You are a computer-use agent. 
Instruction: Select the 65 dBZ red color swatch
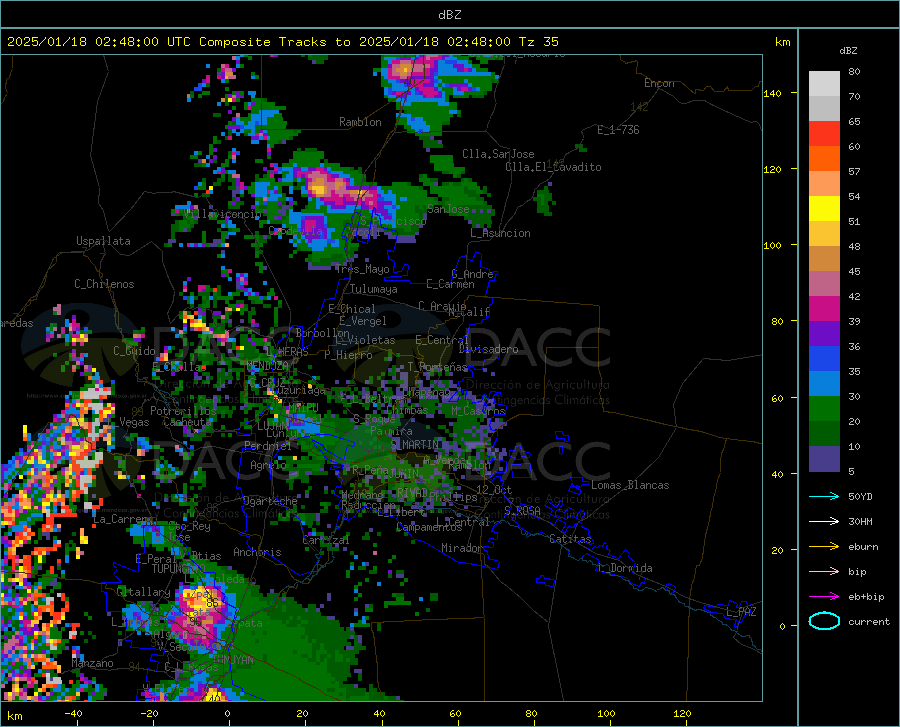click(x=824, y=134)
